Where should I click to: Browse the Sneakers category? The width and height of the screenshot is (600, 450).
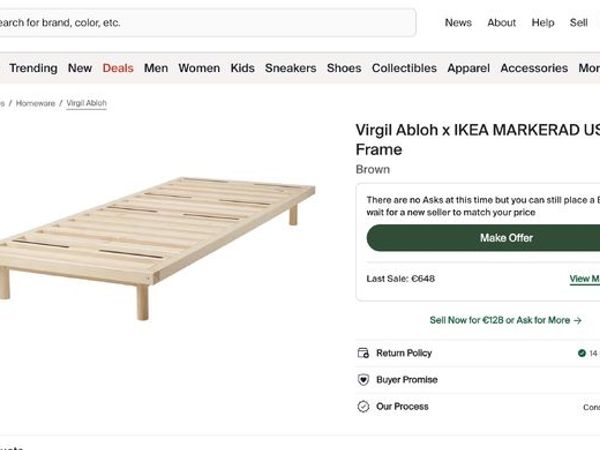click(x=290, y=68)
